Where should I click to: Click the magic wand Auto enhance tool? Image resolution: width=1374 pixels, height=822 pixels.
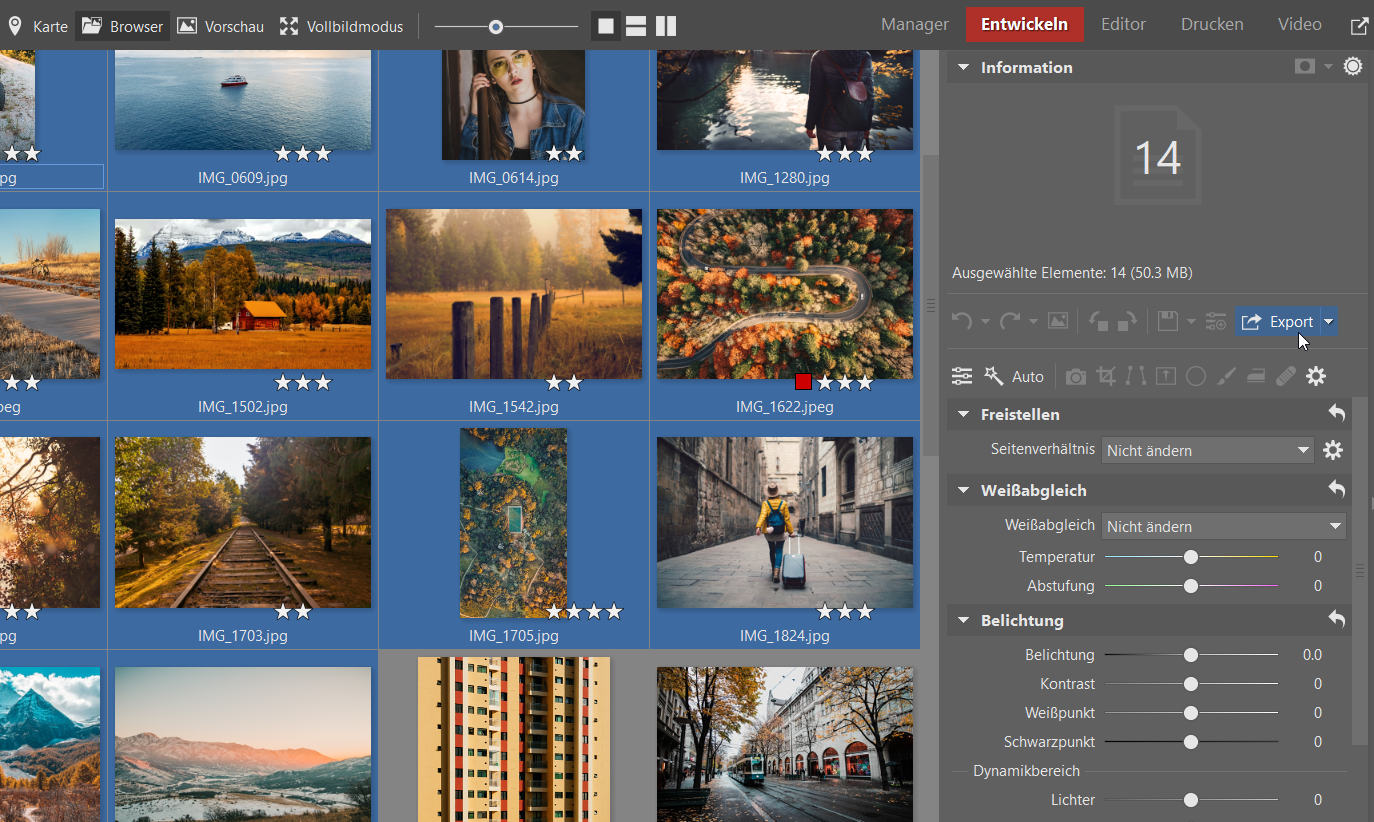click(x=1014, y=377)
